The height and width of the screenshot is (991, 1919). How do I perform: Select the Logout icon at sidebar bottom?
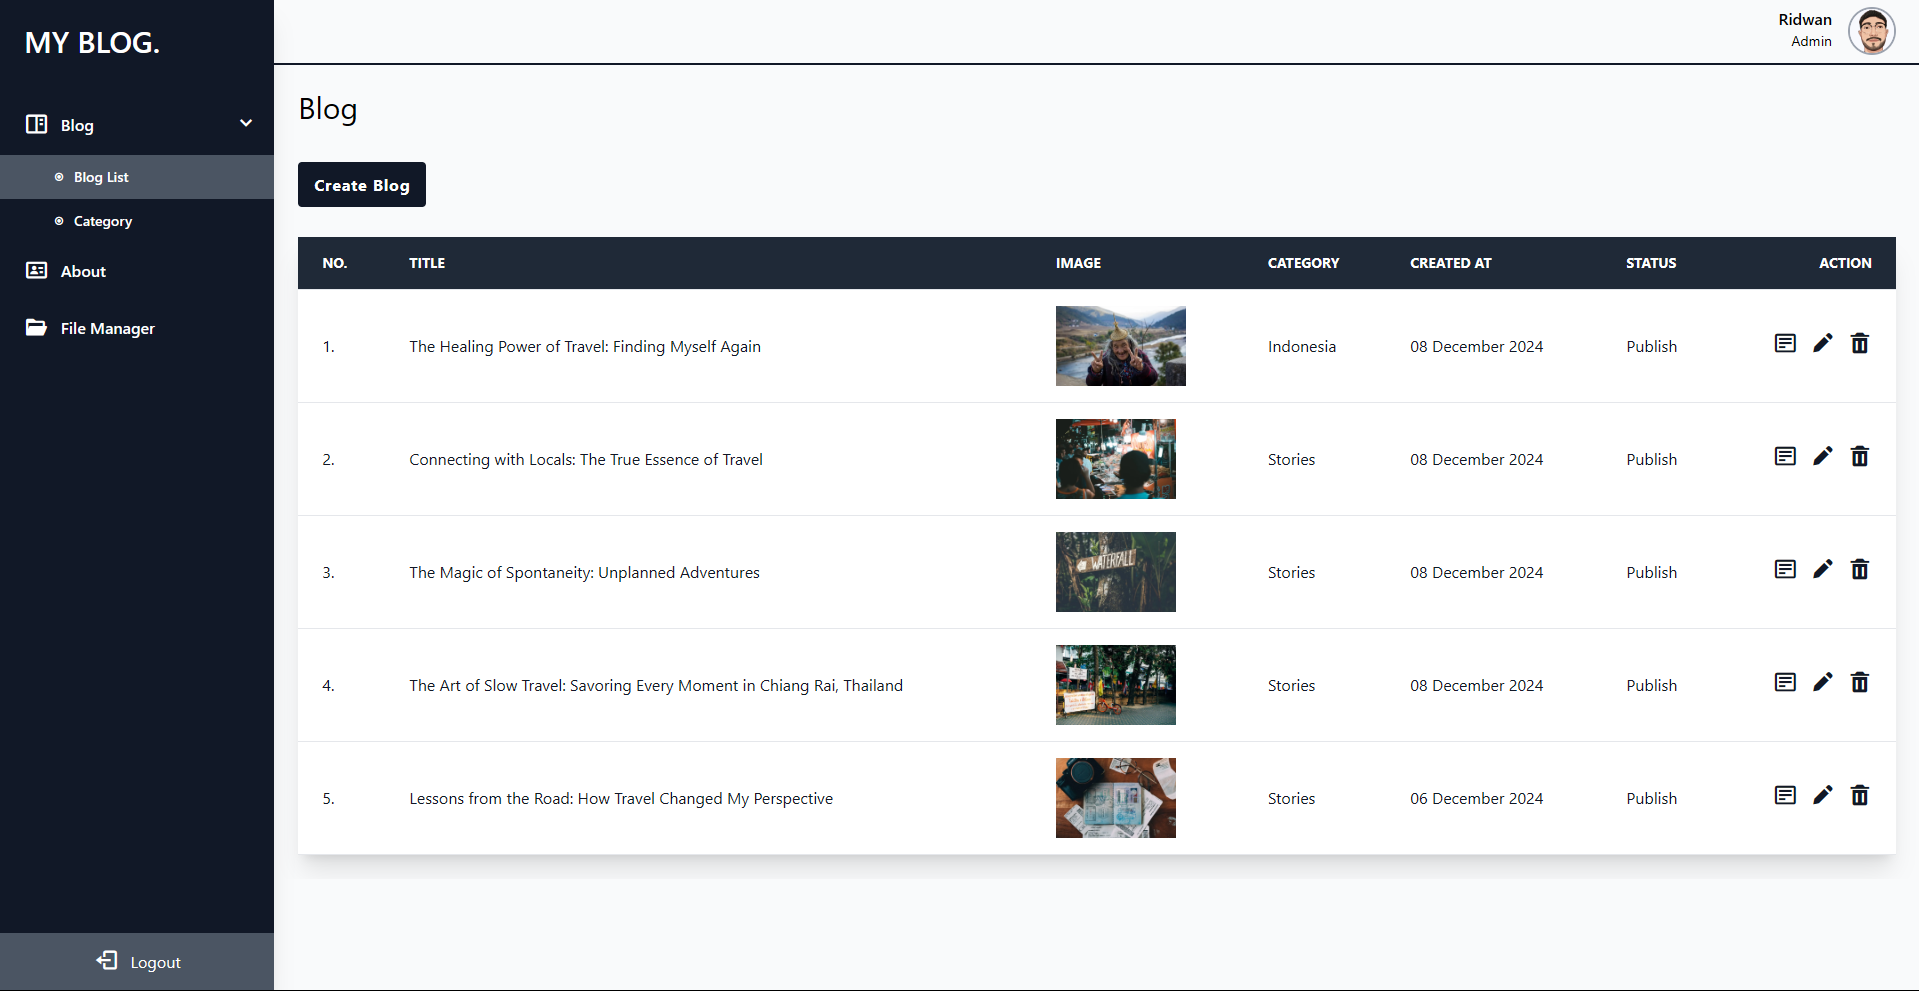[x=106, y=960]
